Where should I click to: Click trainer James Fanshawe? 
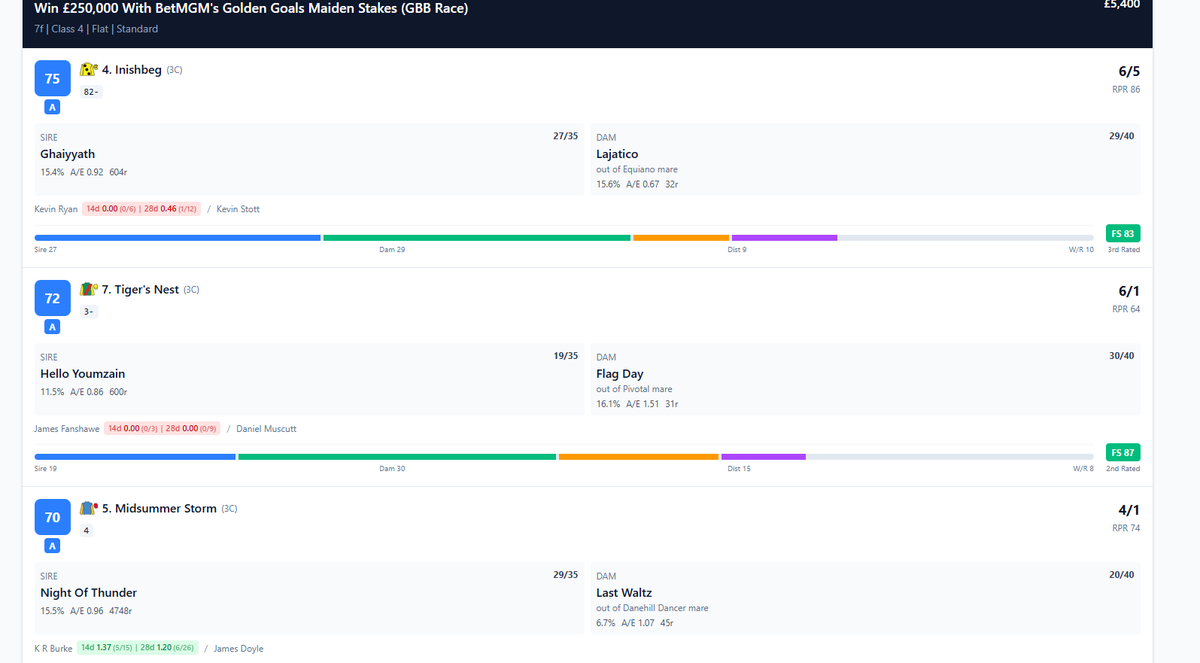tap(66, 428)
